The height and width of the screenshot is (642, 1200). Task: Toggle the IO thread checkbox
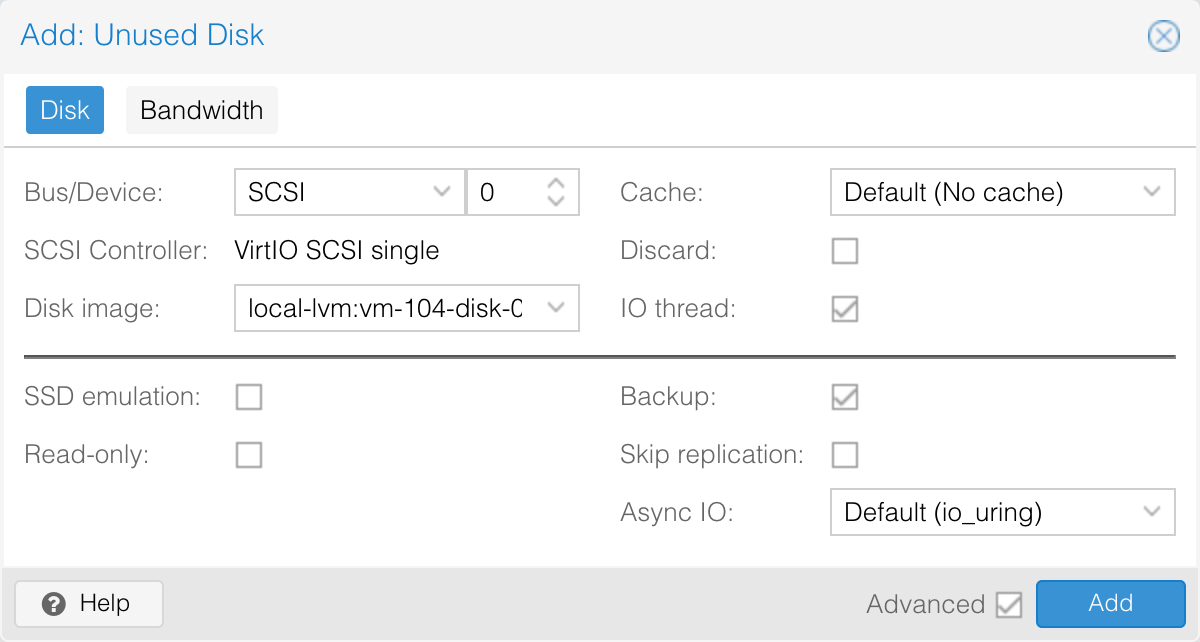[x=845, y=309]
